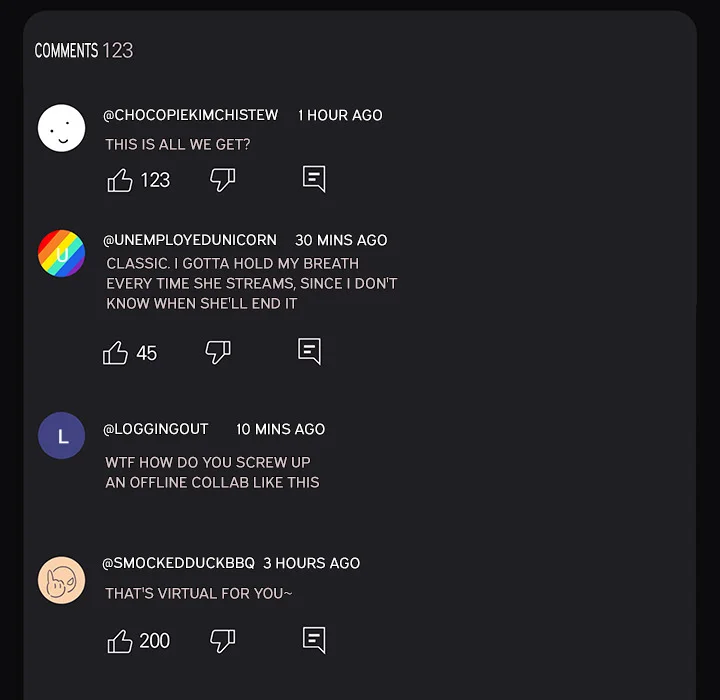The image size is (720, 700).
Task: Dislike the "THIS IS ALL WE GET?" comment
Action: pyautogui.click(x=222, y=180)
